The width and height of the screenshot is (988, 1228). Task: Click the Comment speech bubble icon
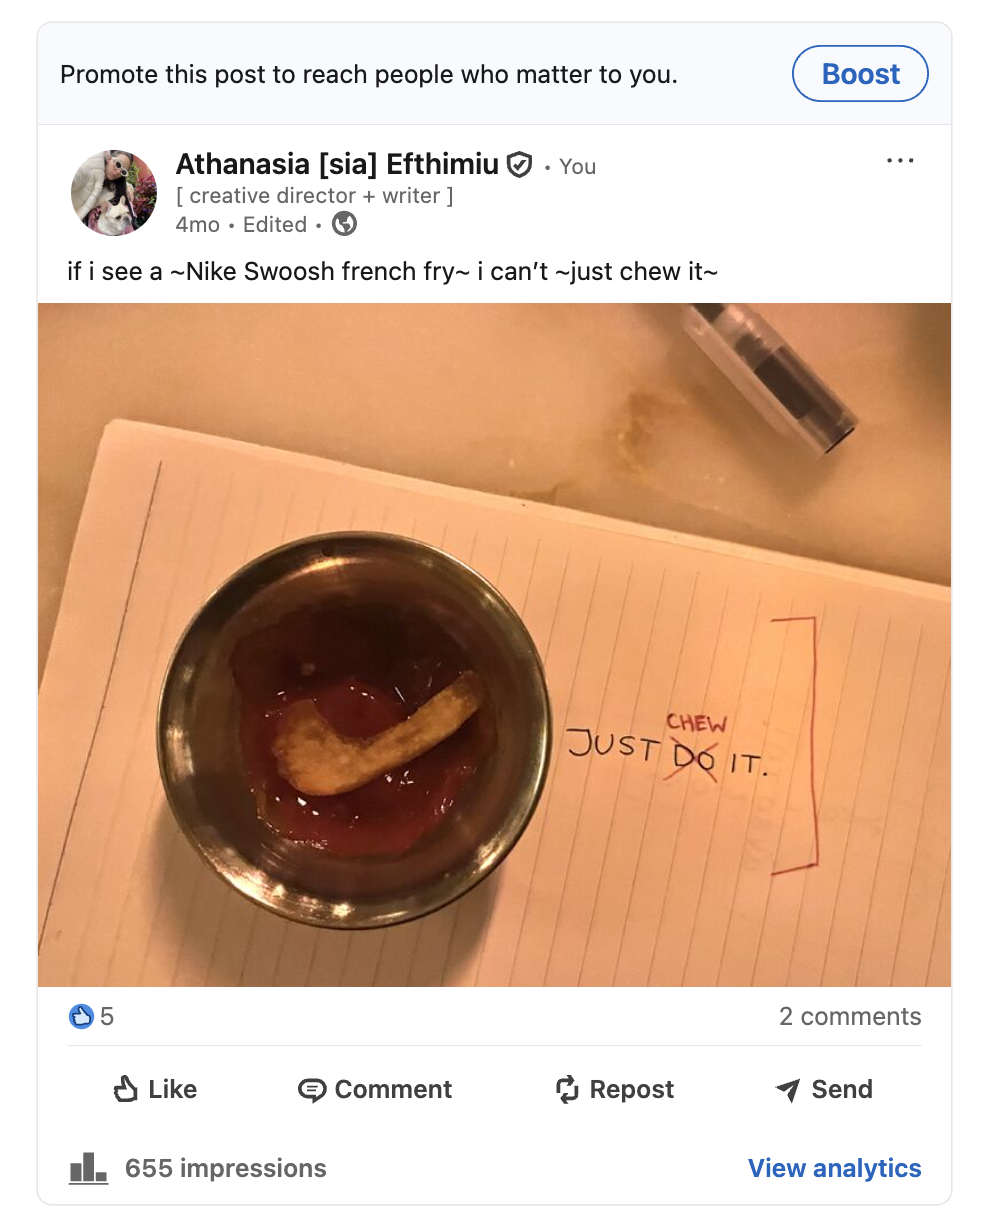[312, 1090]
